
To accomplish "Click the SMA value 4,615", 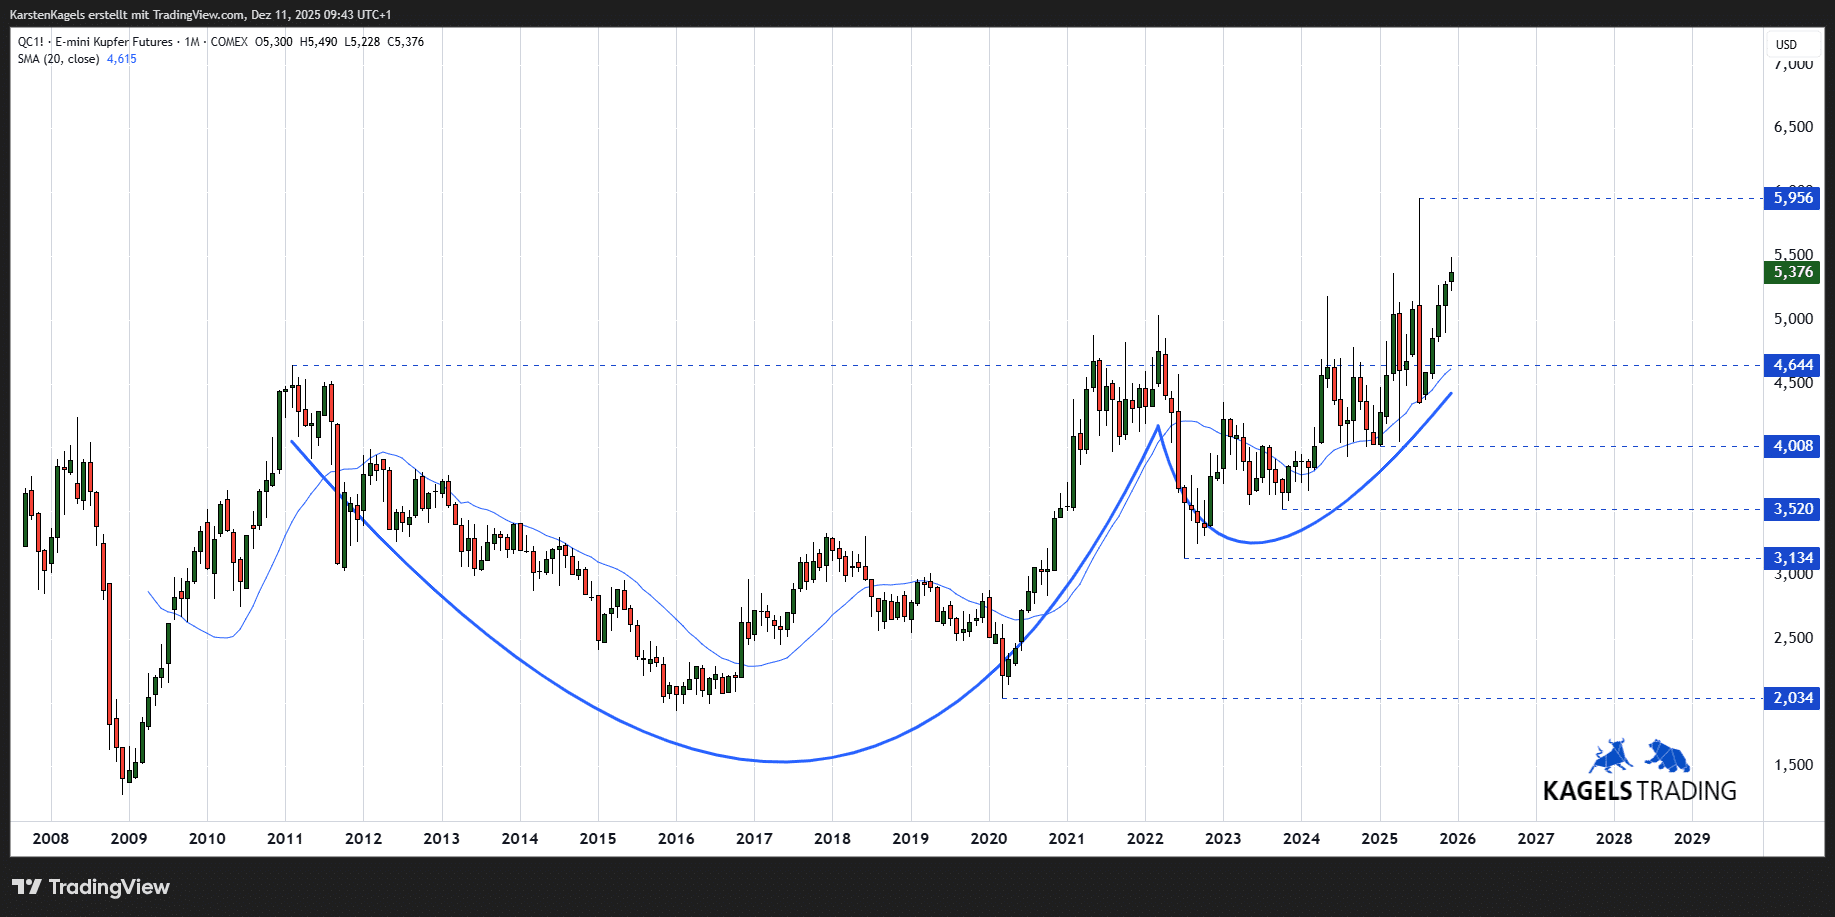I will [x=121, y=59].
